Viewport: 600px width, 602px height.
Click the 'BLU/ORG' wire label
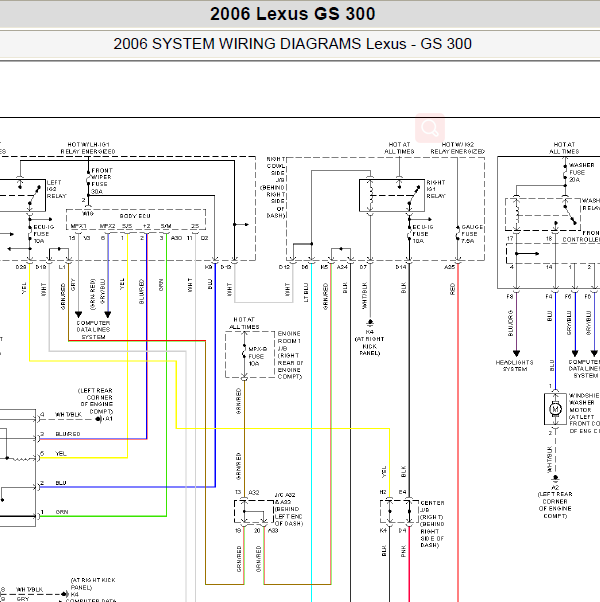pyautogui.click(x=510, y=323)
